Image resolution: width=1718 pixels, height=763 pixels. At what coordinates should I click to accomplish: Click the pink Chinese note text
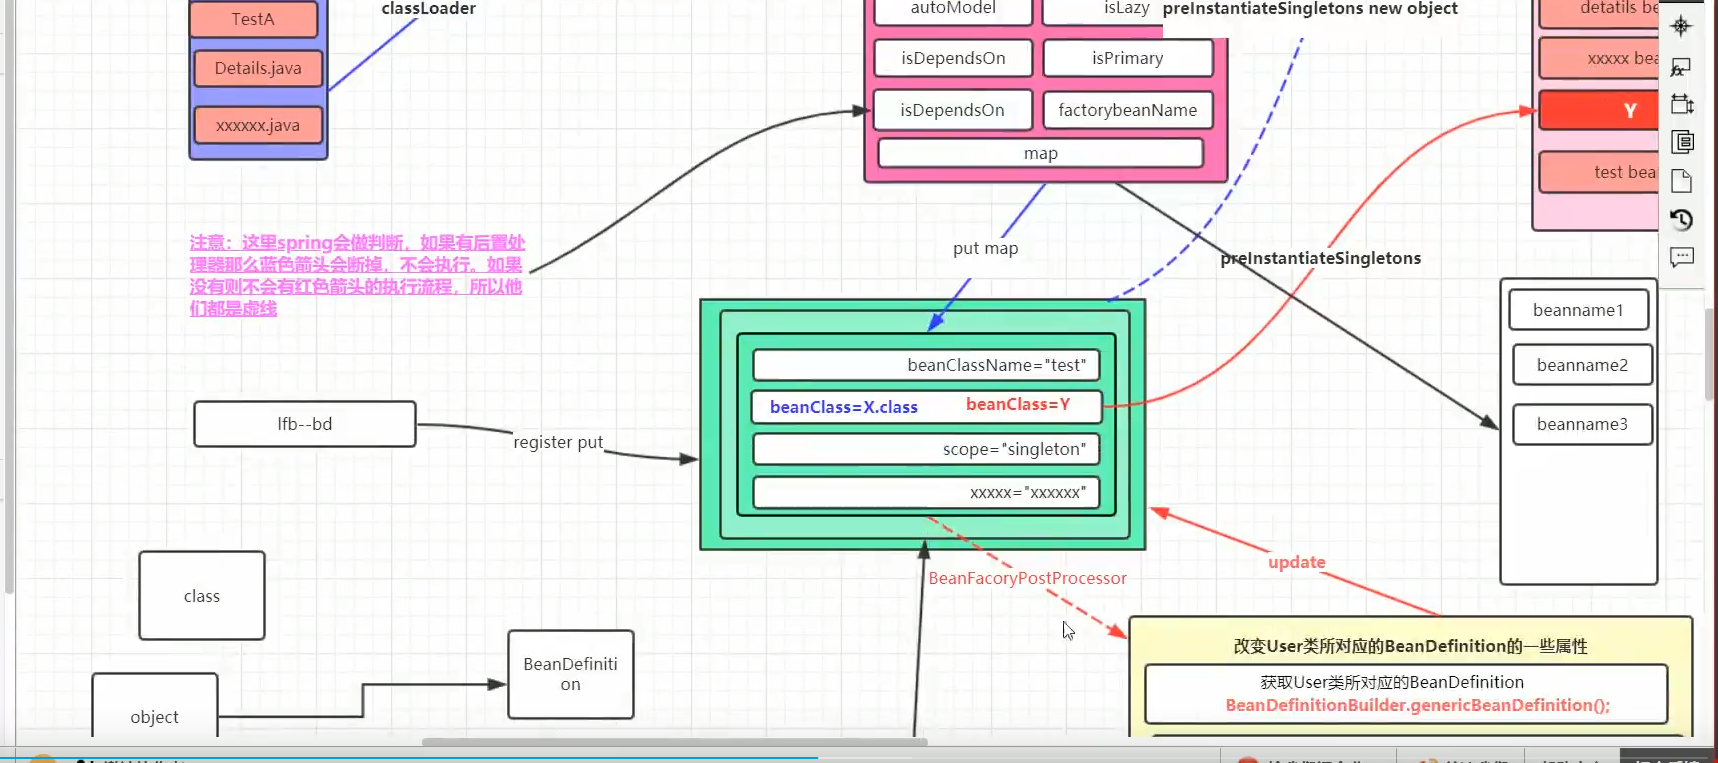357,275
